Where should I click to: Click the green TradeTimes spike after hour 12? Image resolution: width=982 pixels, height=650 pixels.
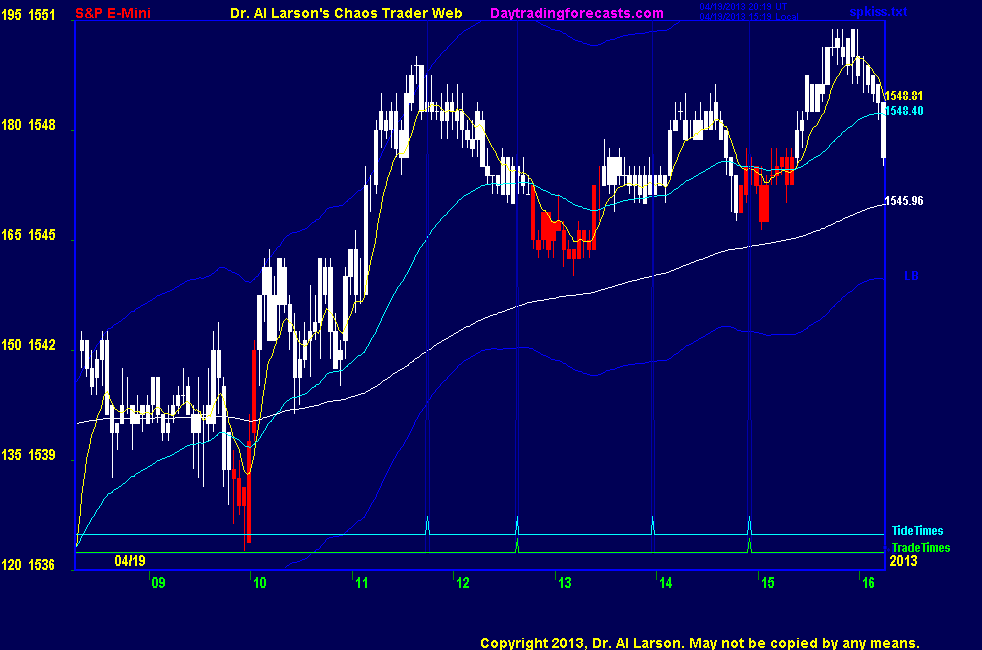click(x=517, y=545)
